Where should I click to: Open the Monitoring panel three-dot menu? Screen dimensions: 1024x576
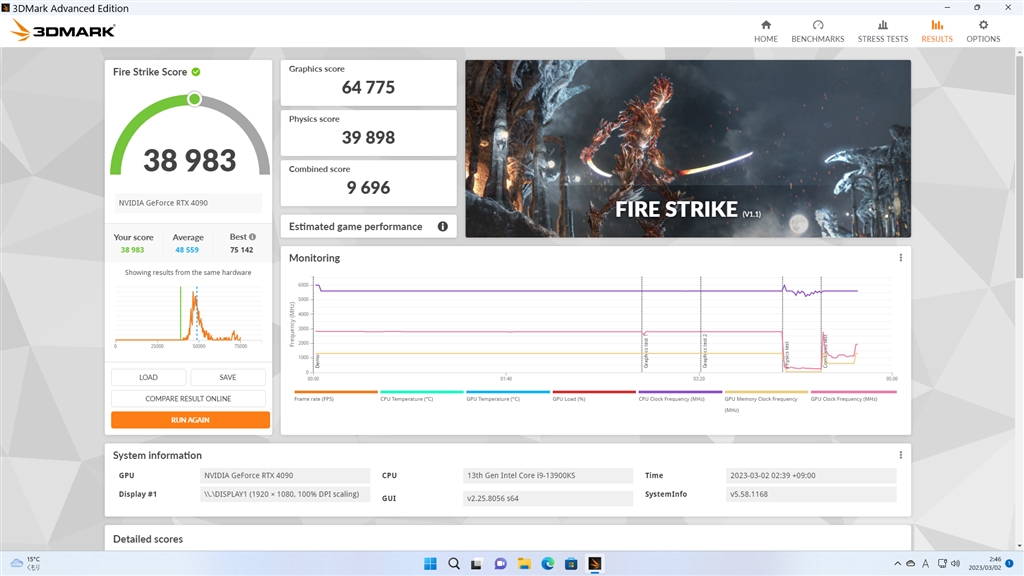coord(901,258)
